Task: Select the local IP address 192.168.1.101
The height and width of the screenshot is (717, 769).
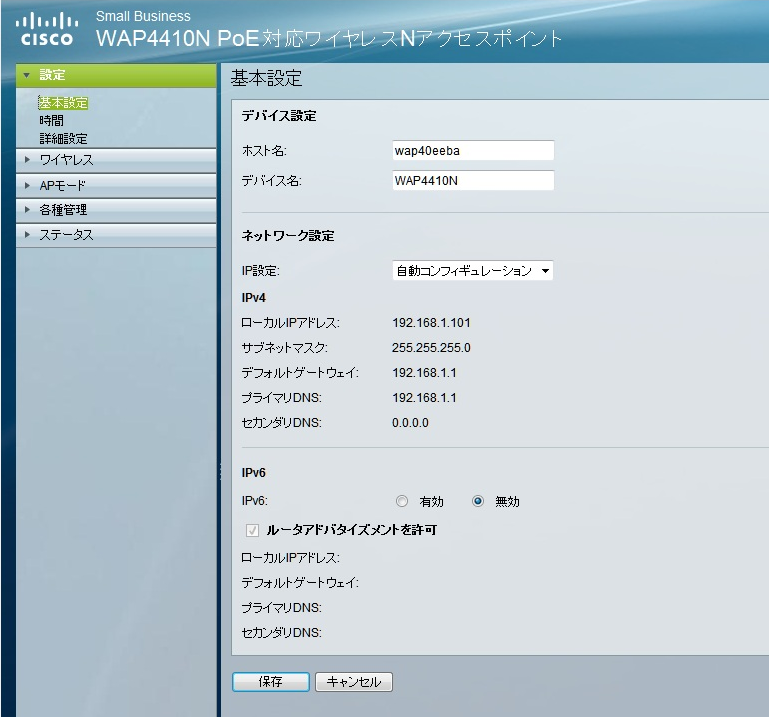Action: [431, 323]
